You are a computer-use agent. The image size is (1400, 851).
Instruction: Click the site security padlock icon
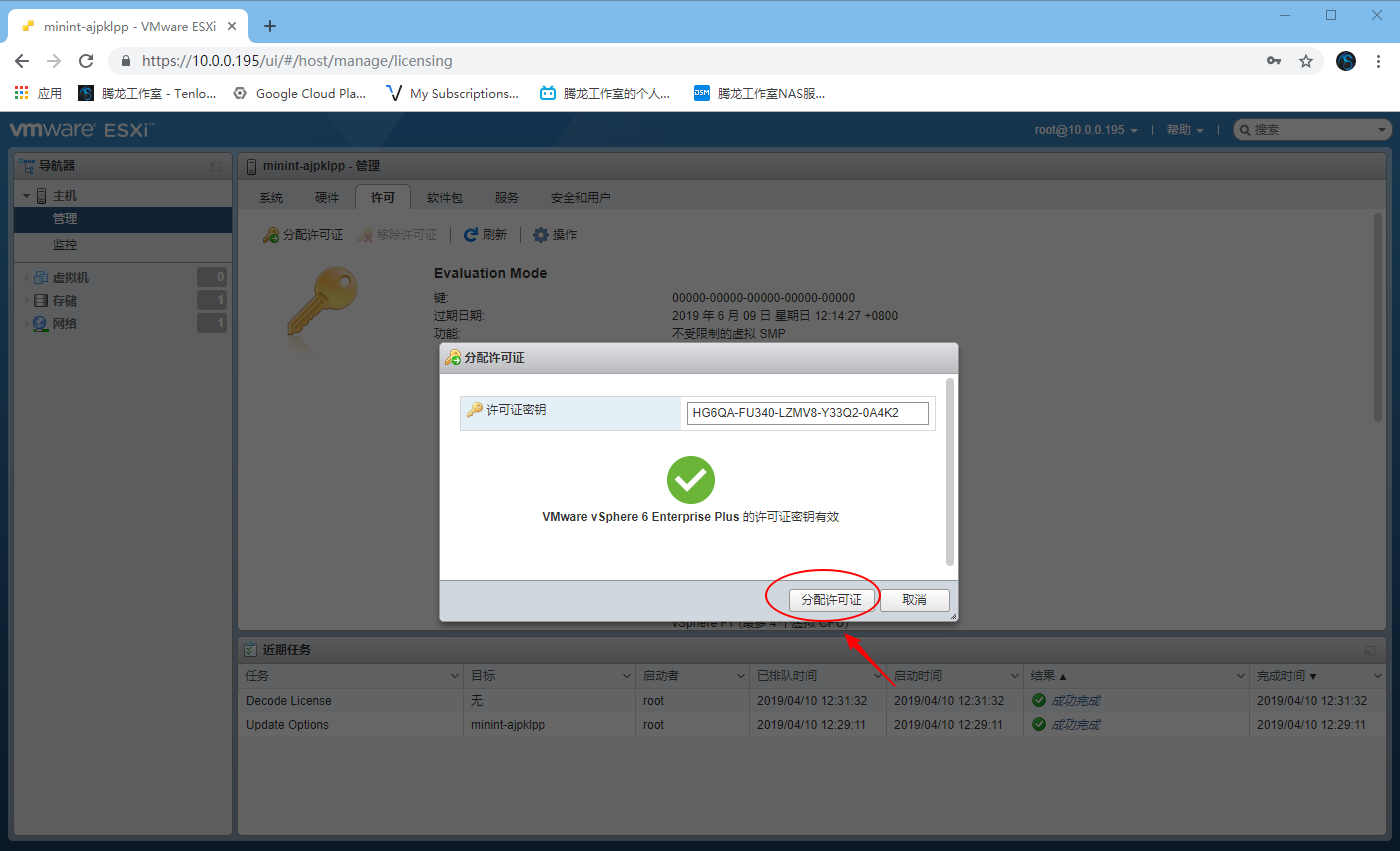126,61
